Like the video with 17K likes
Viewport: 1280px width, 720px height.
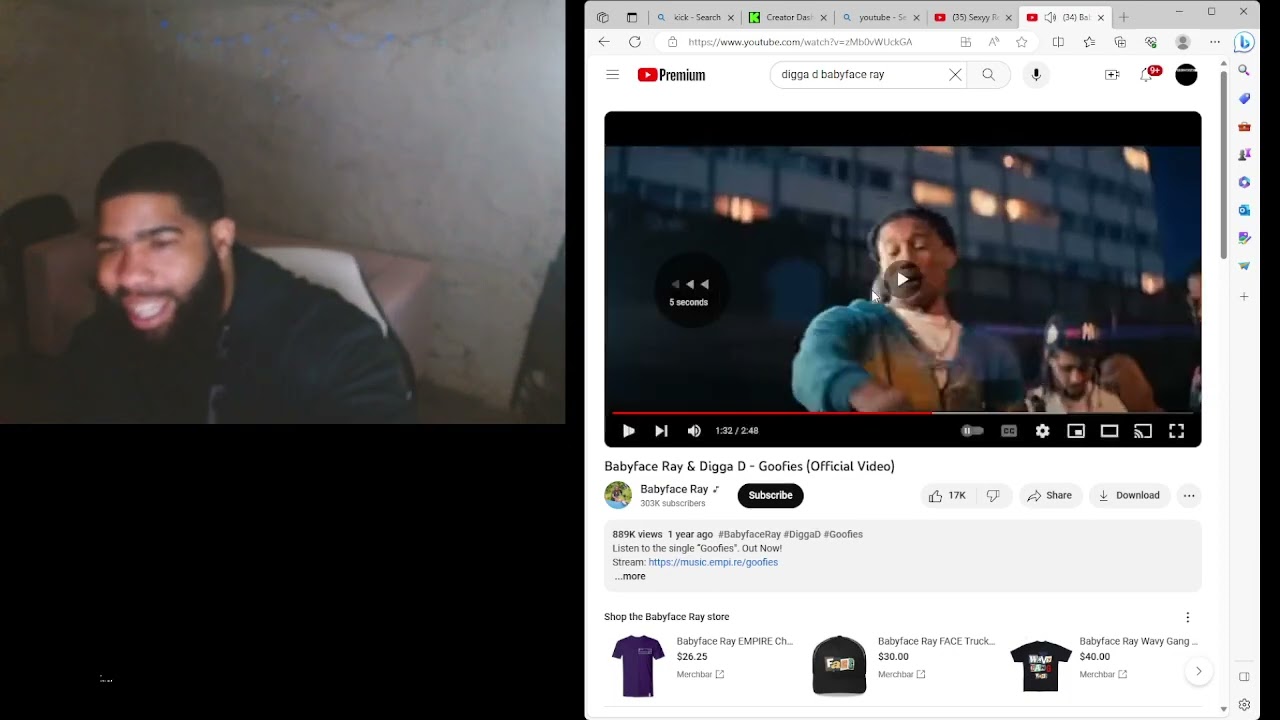point(946,495)
